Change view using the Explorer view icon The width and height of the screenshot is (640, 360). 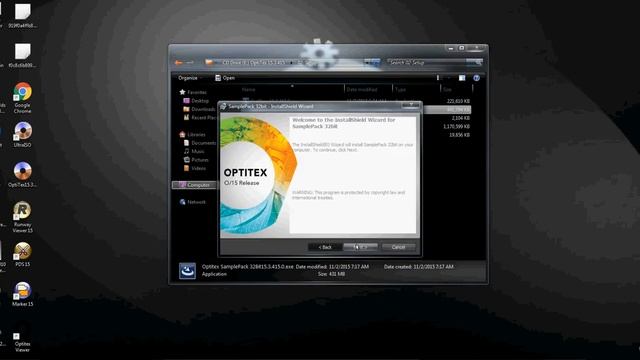438,78
